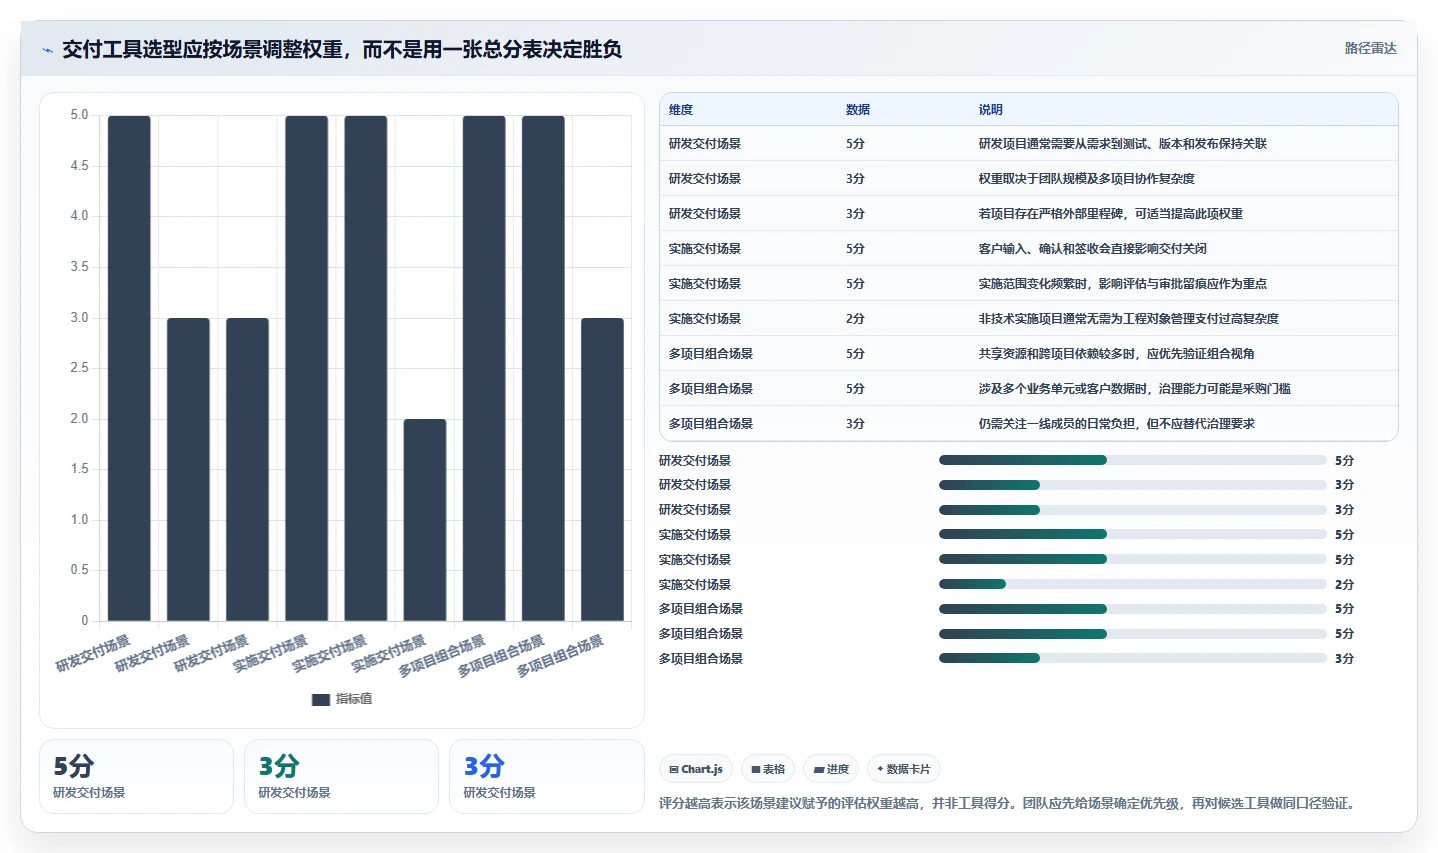Click the 说明 column header

[x=990, y=110]
